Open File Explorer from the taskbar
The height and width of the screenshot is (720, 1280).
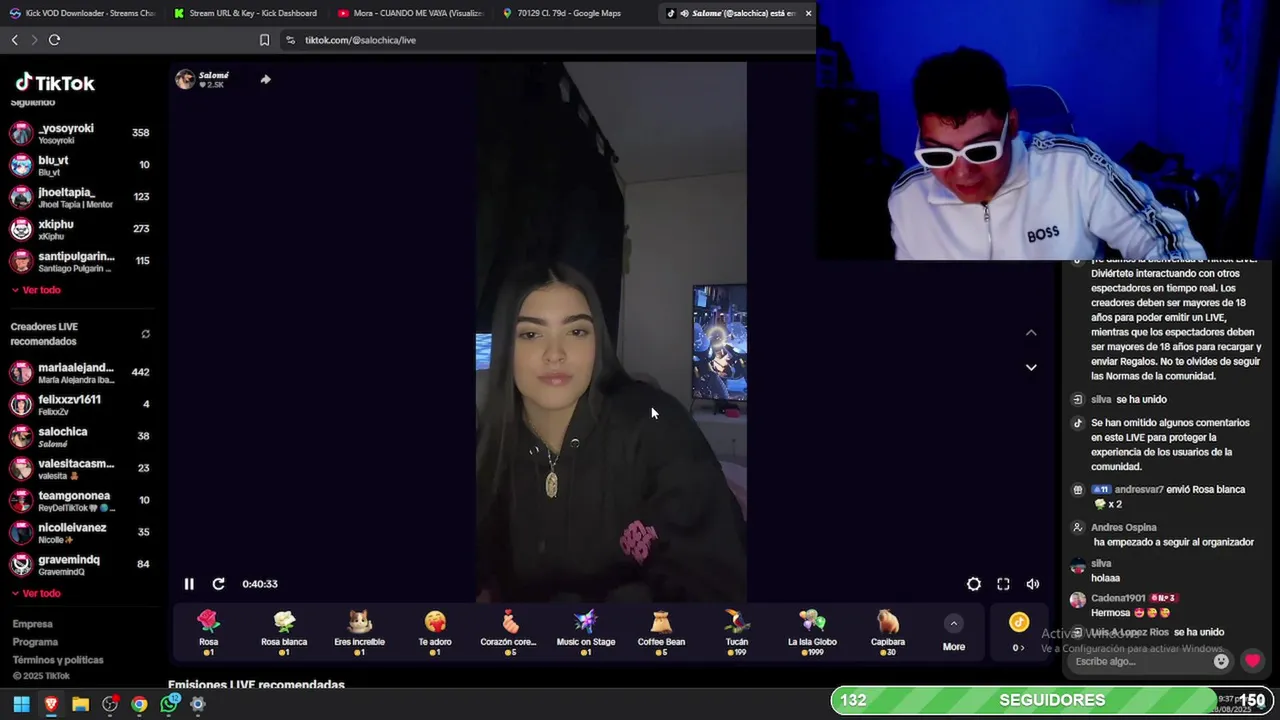(80, 704)
